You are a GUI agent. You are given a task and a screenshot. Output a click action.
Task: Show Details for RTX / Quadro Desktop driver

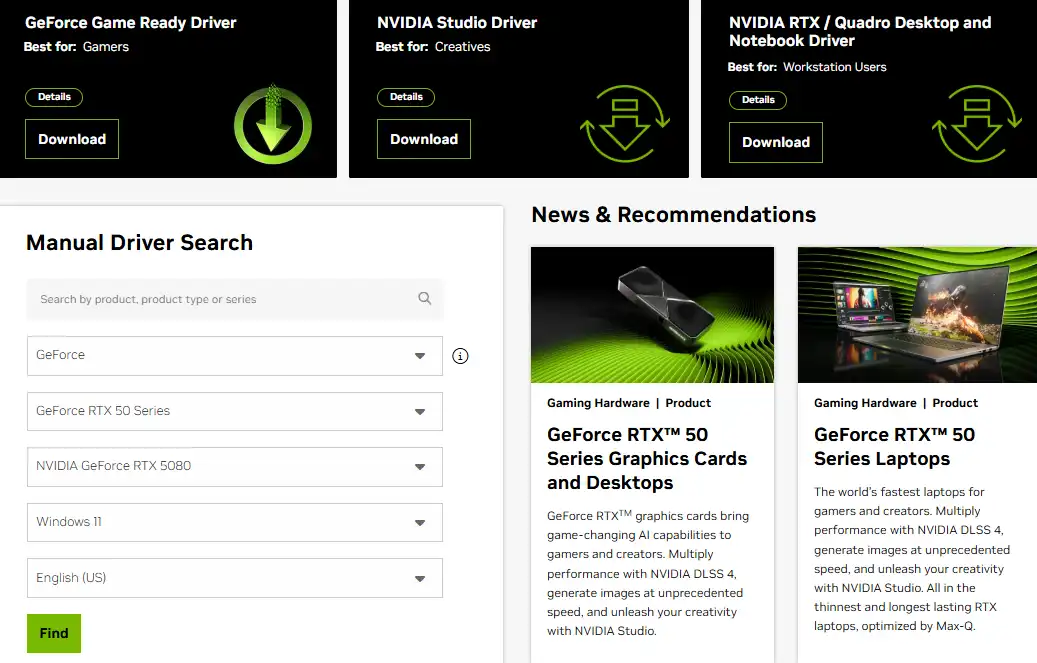coord(758,100)
